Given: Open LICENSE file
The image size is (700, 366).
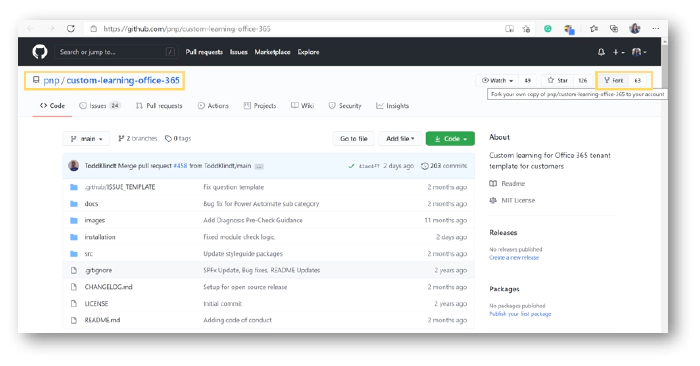Looking at the screenshot, I should [x=96, y=304].
